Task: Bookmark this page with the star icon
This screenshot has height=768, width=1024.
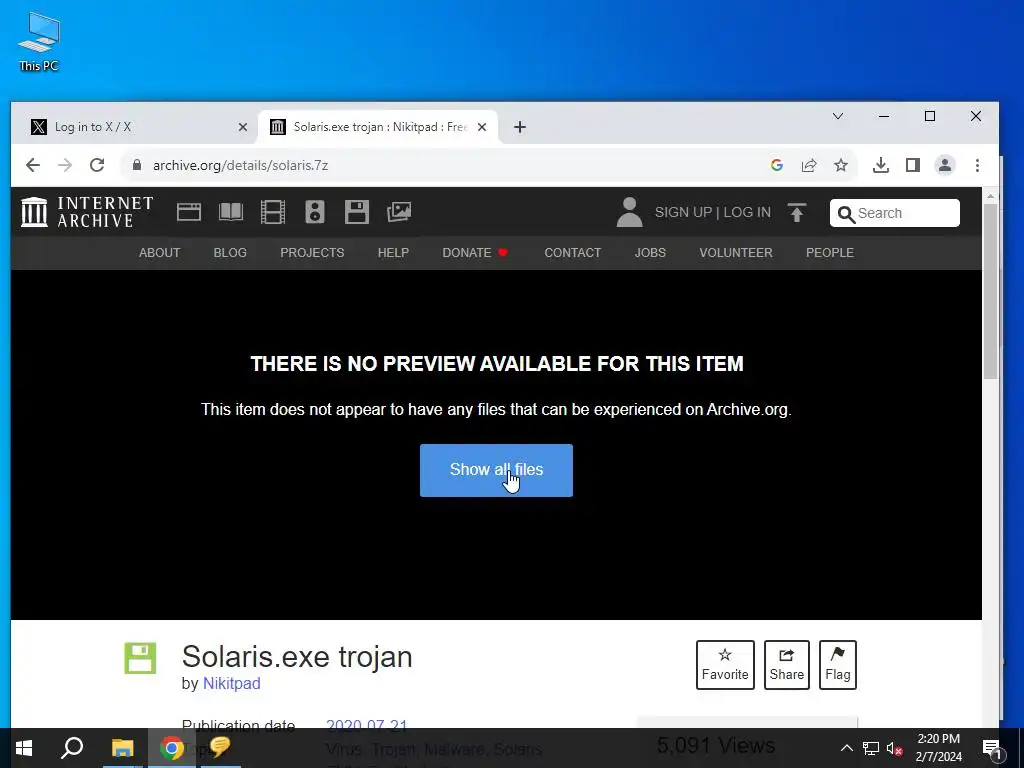Action: [840, 165]
